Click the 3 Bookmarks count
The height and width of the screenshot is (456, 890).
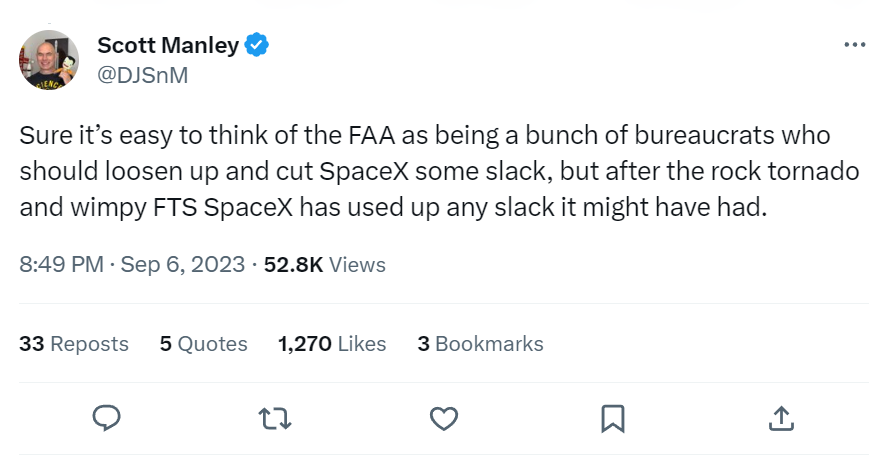click(480, 343)
